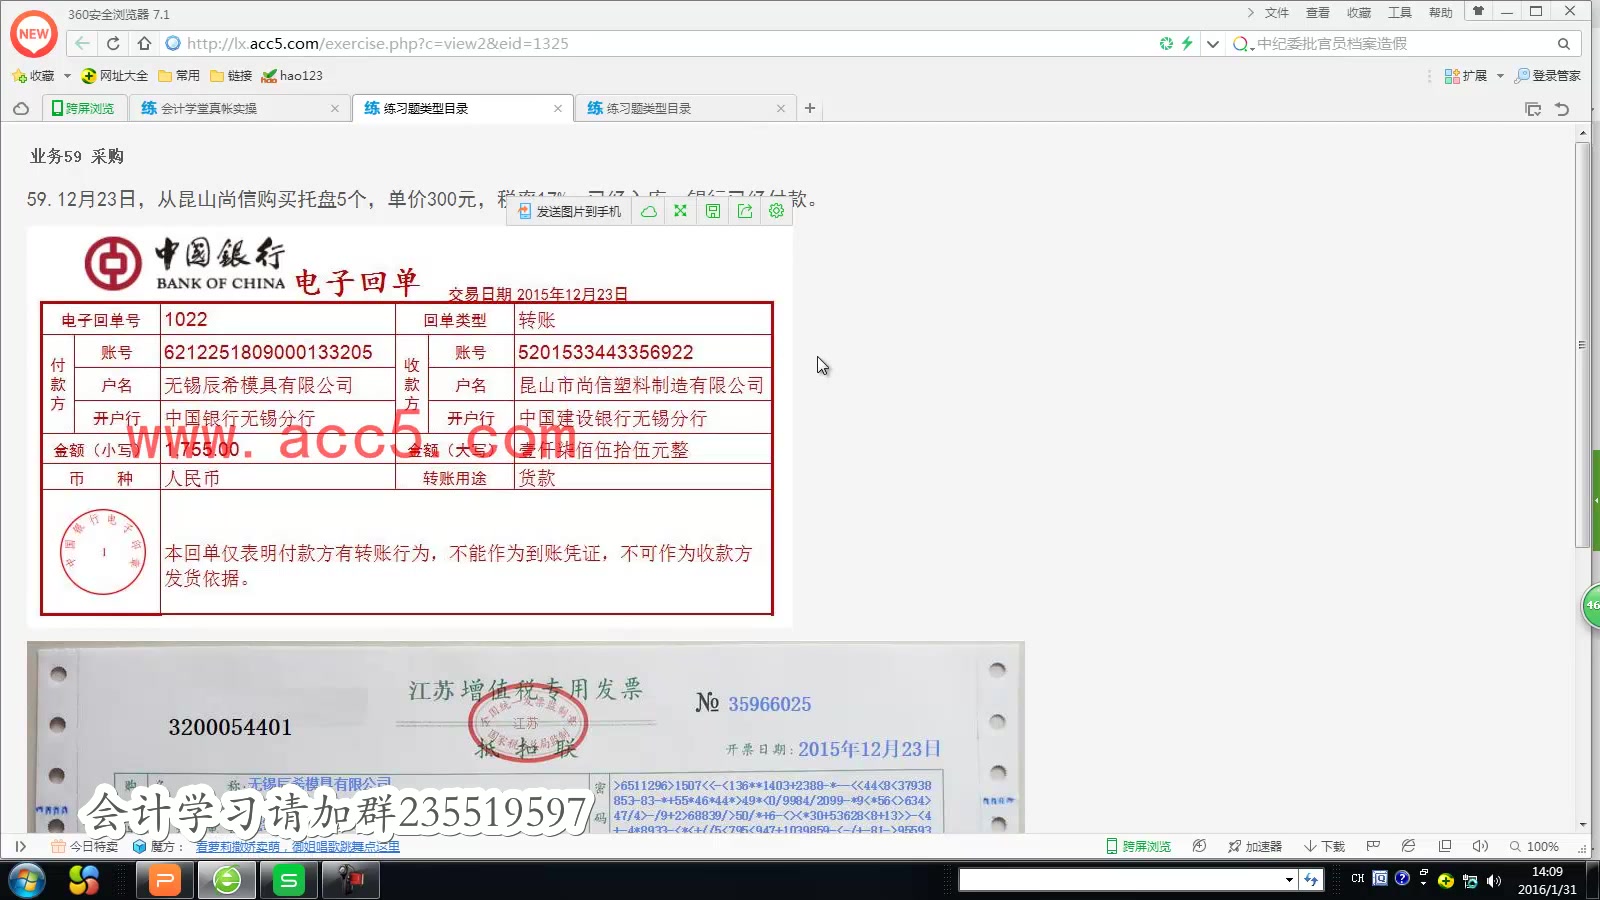Viewport: 1600px width, 900px height.
Task: Send the image to phone
Action: click(x=570, y=210)
